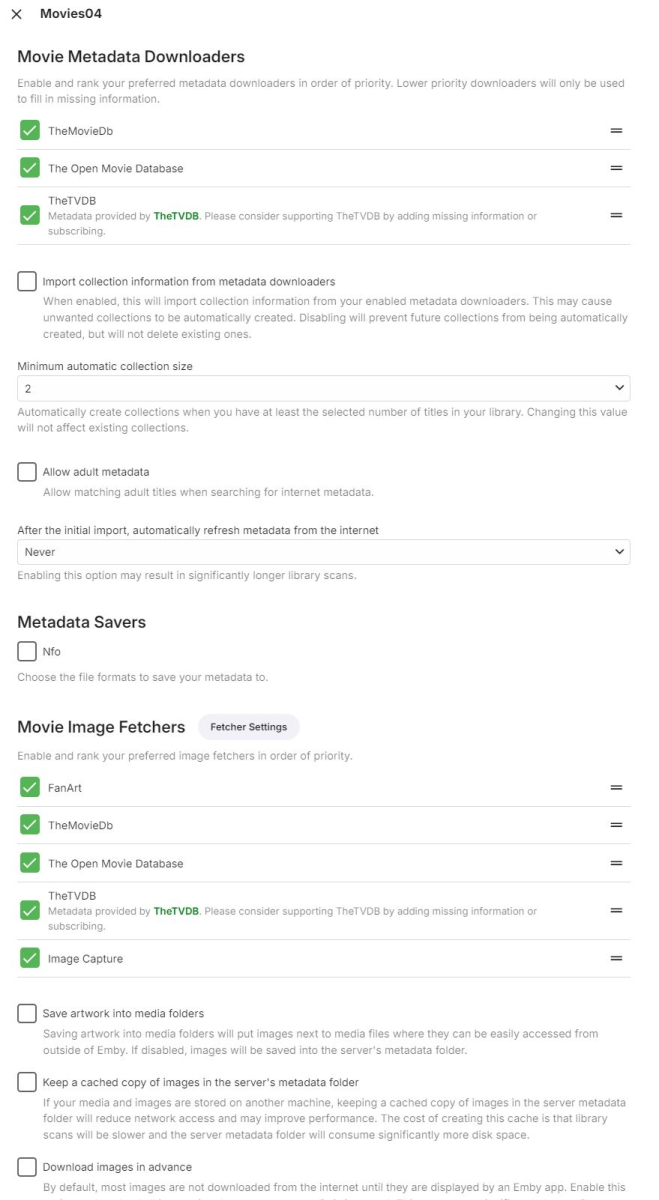Uncheck the FanArt image fetcher

click(x=30, y=788)
